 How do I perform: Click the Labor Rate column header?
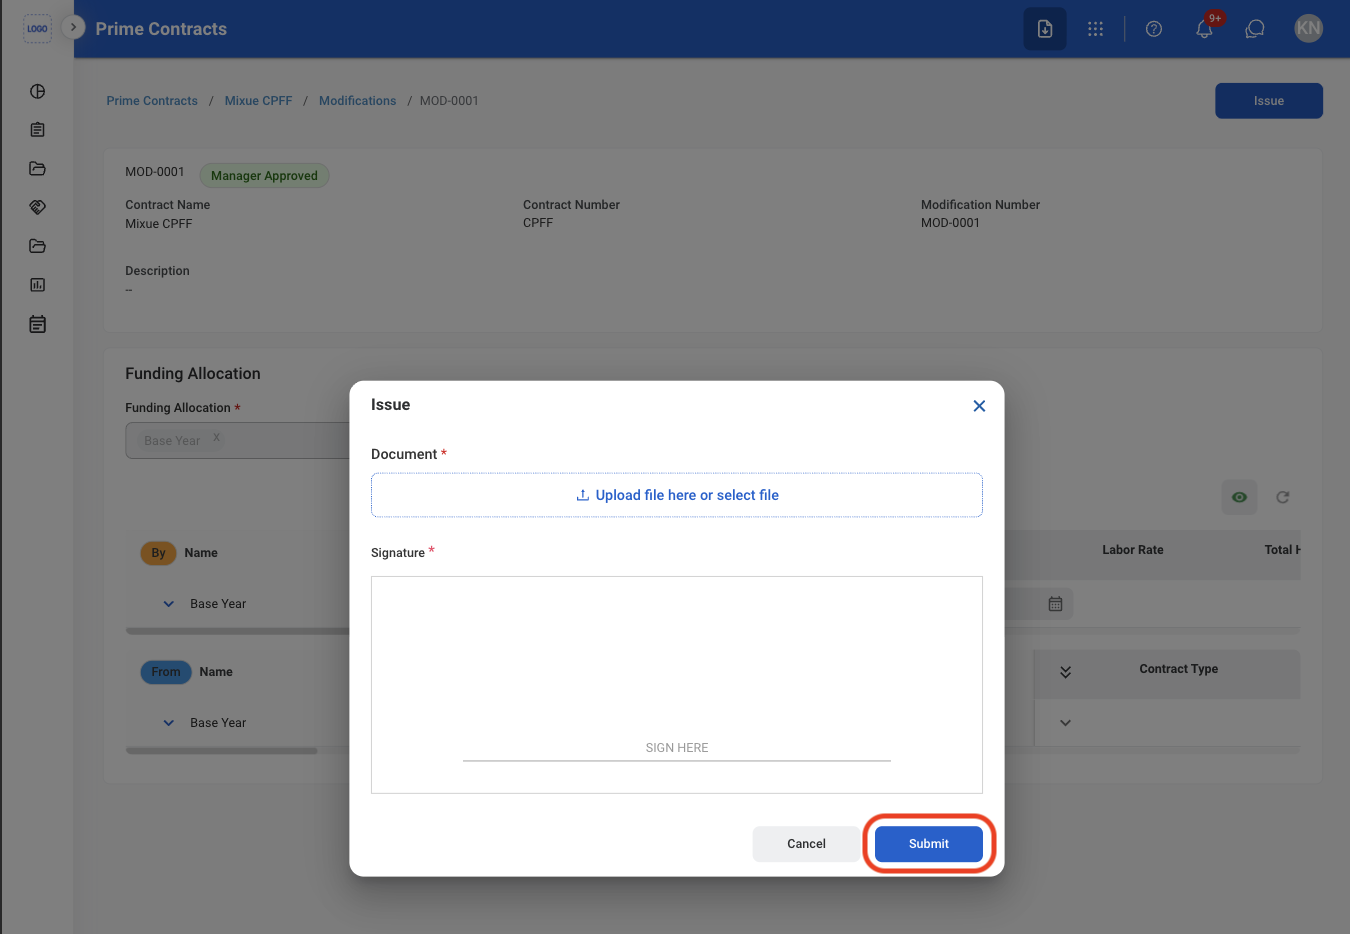[1133, 550]
